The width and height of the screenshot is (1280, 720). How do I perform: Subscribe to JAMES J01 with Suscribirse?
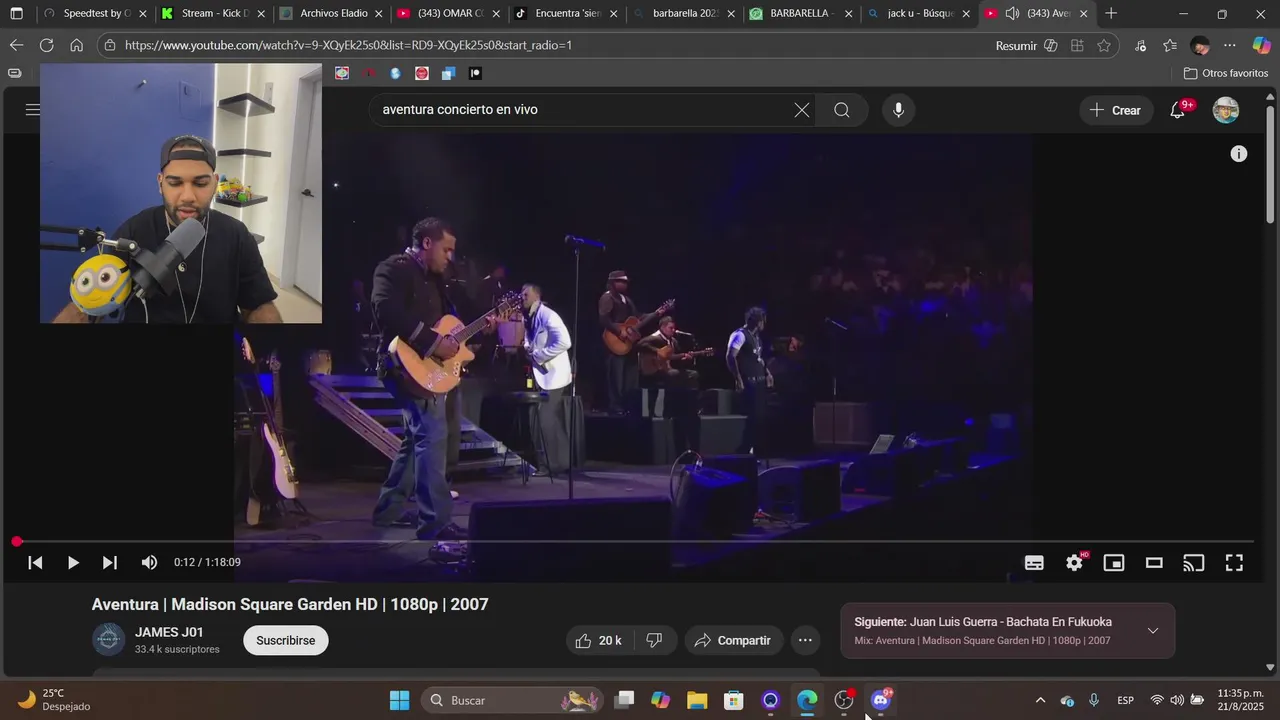tap(286, 640)
